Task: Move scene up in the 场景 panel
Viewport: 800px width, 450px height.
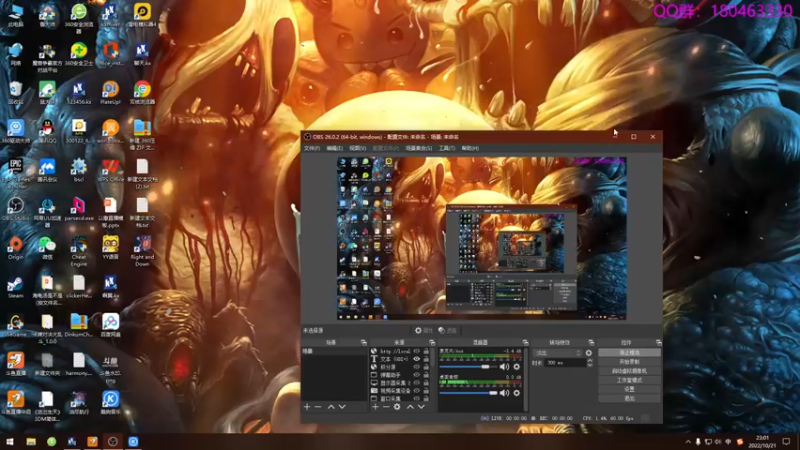Action: click(331, 407)
